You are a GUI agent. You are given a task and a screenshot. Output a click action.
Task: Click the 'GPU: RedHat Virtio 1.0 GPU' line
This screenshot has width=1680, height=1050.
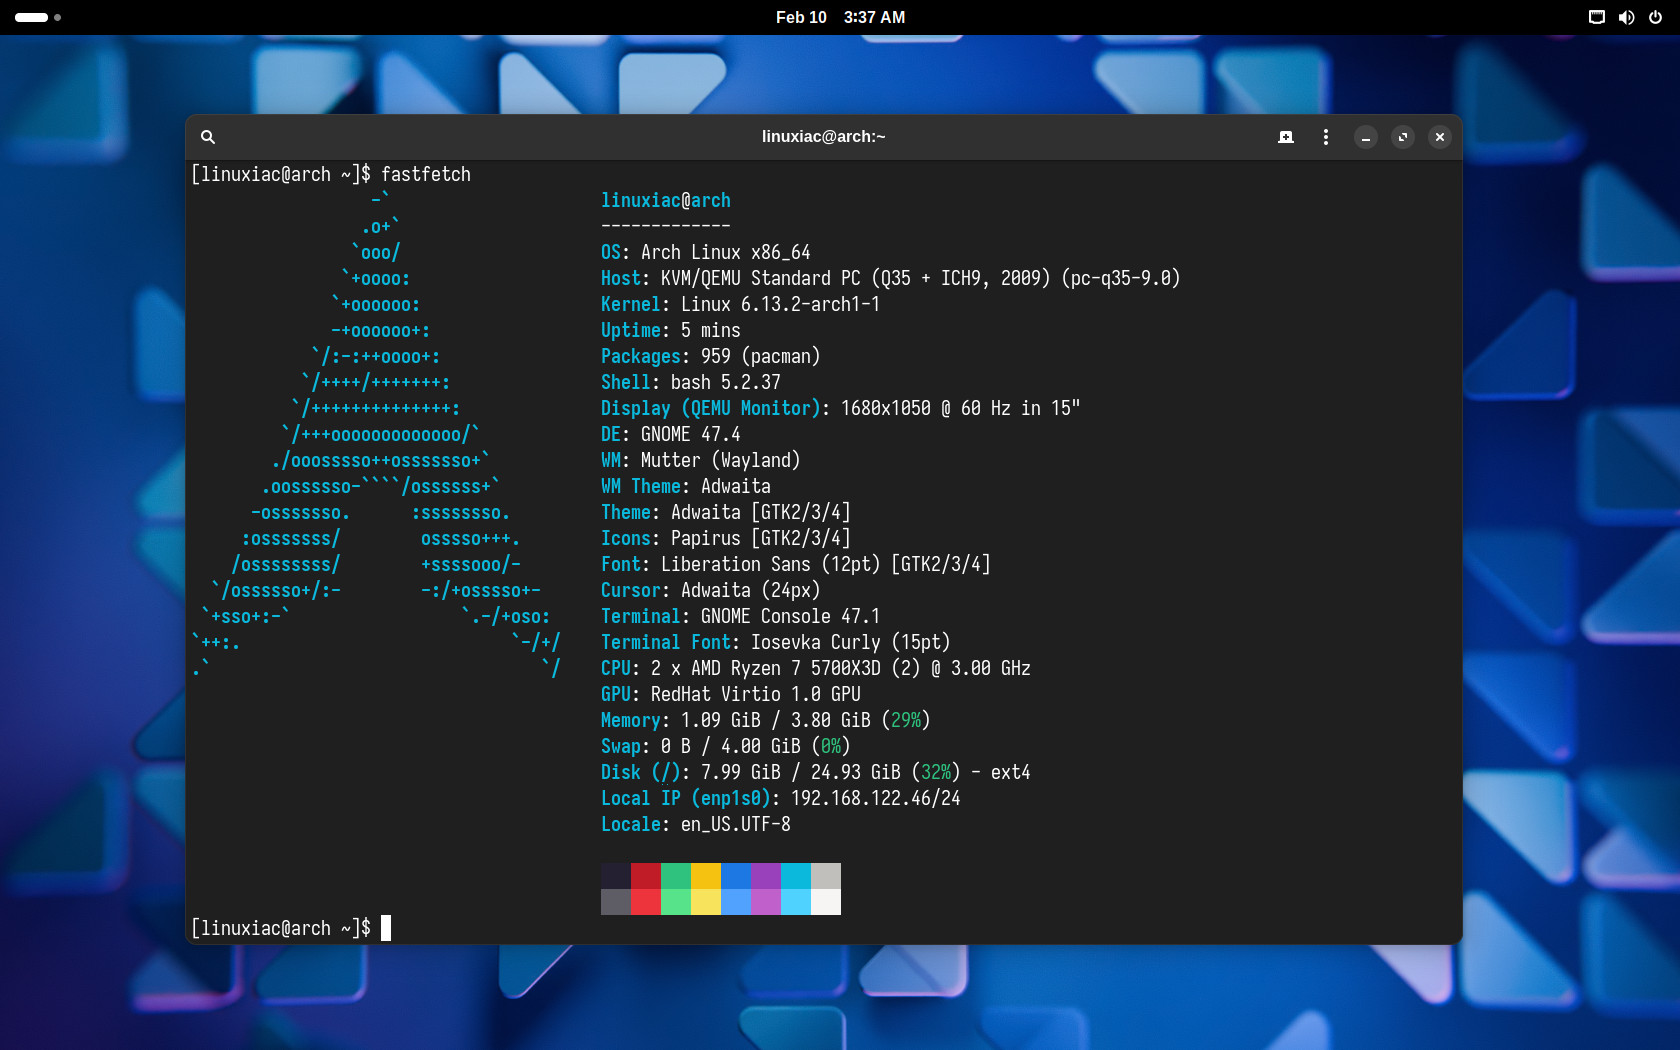(731, 694)
